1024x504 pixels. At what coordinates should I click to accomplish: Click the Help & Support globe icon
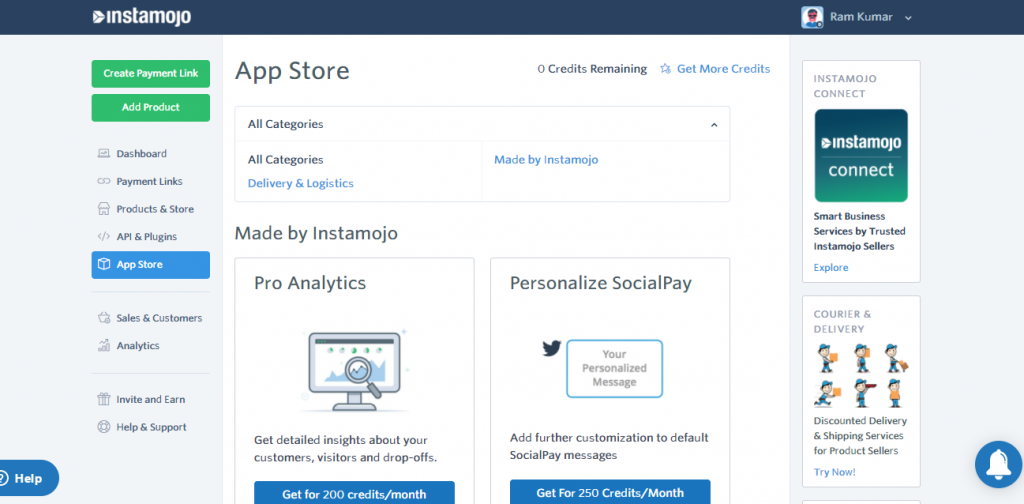(x=104, y=427)
